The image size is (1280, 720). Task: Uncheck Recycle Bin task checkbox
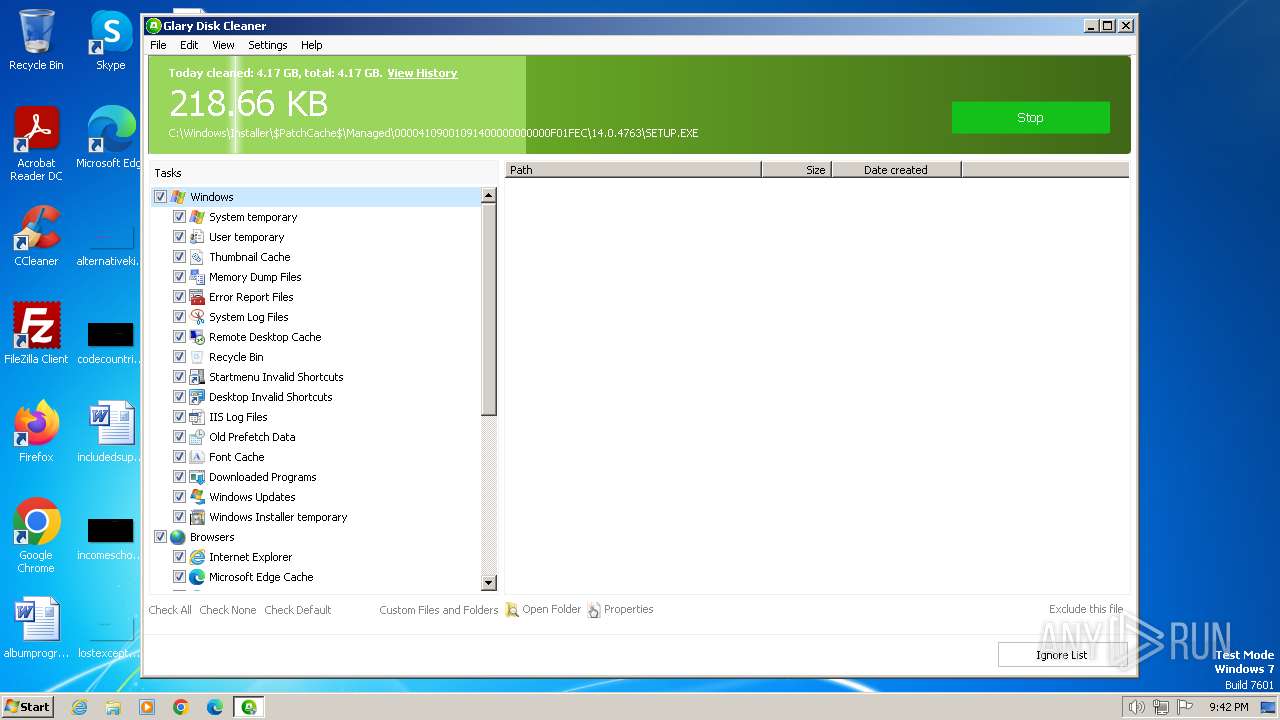(x=179, y=357)
